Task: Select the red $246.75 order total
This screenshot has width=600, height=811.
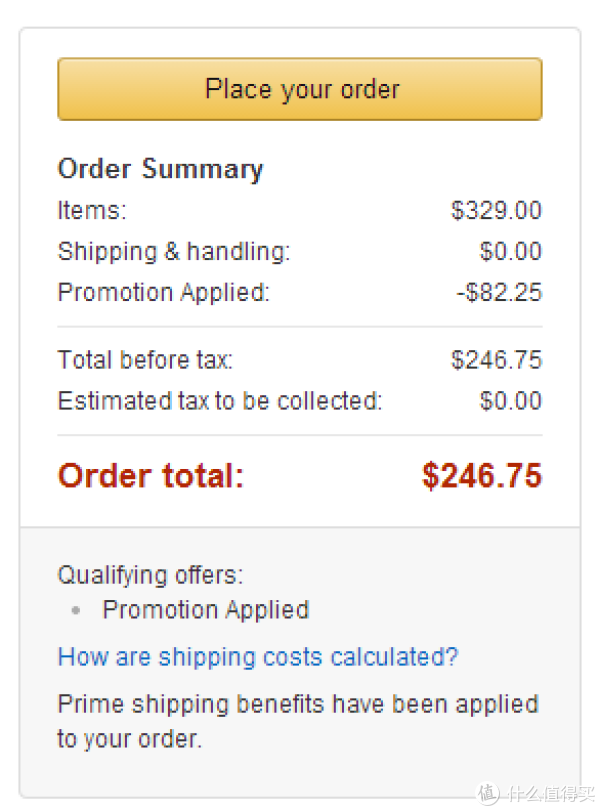Action: pos(482,475)
